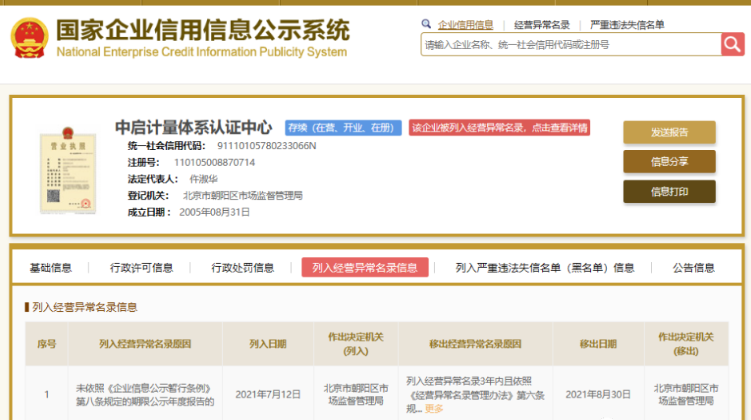The width and height of the screenshot is (751, 420).
Task: Focus the enterprise name search input
Action: 571,45
